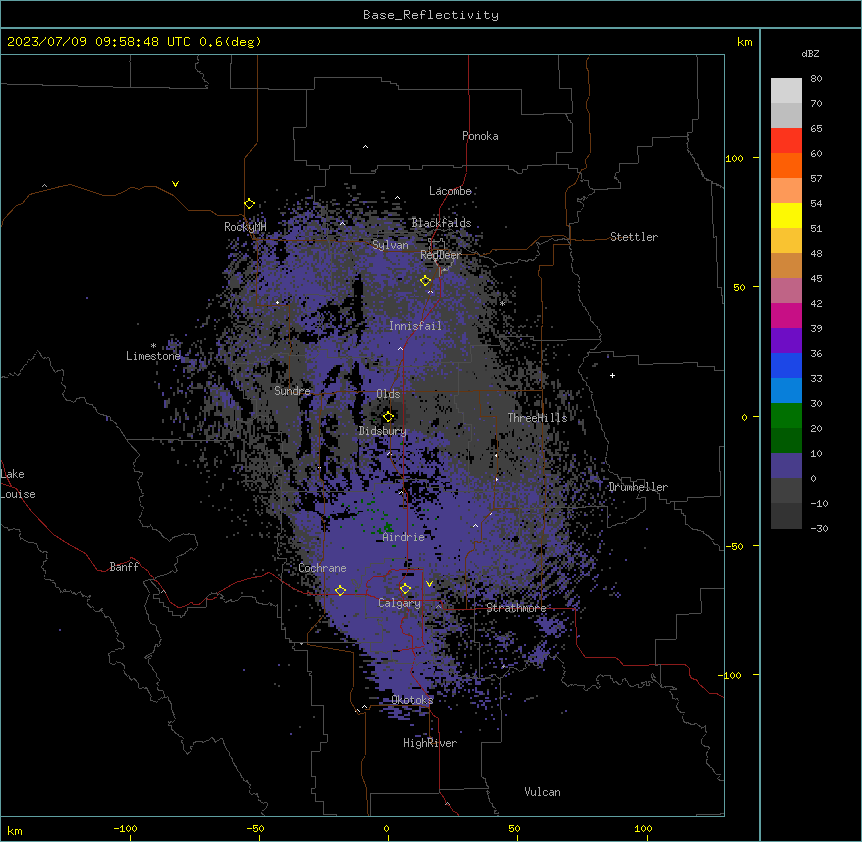Pick the magenta 42 dBZ legend swatch
The width and height of the screenshot is (862, 842).
click(786, 315)
